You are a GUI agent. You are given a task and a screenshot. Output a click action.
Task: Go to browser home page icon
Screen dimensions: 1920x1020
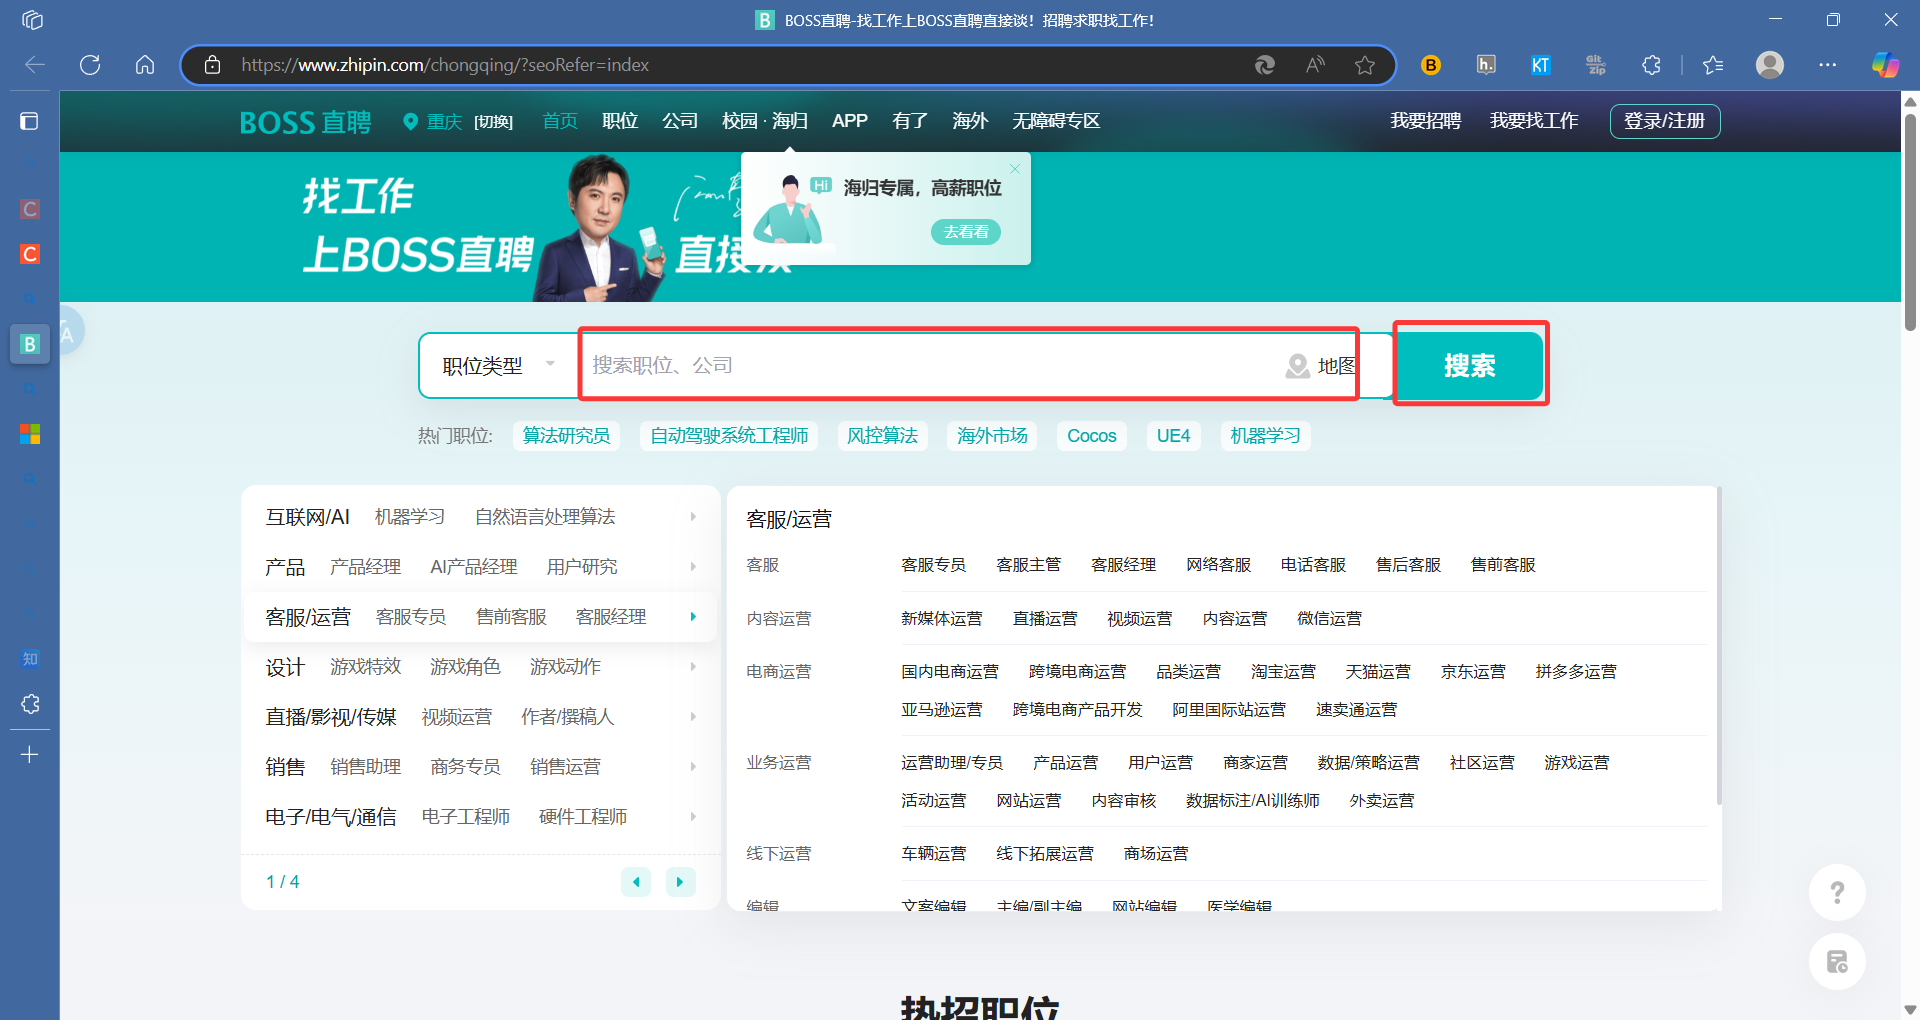(145, 65)
